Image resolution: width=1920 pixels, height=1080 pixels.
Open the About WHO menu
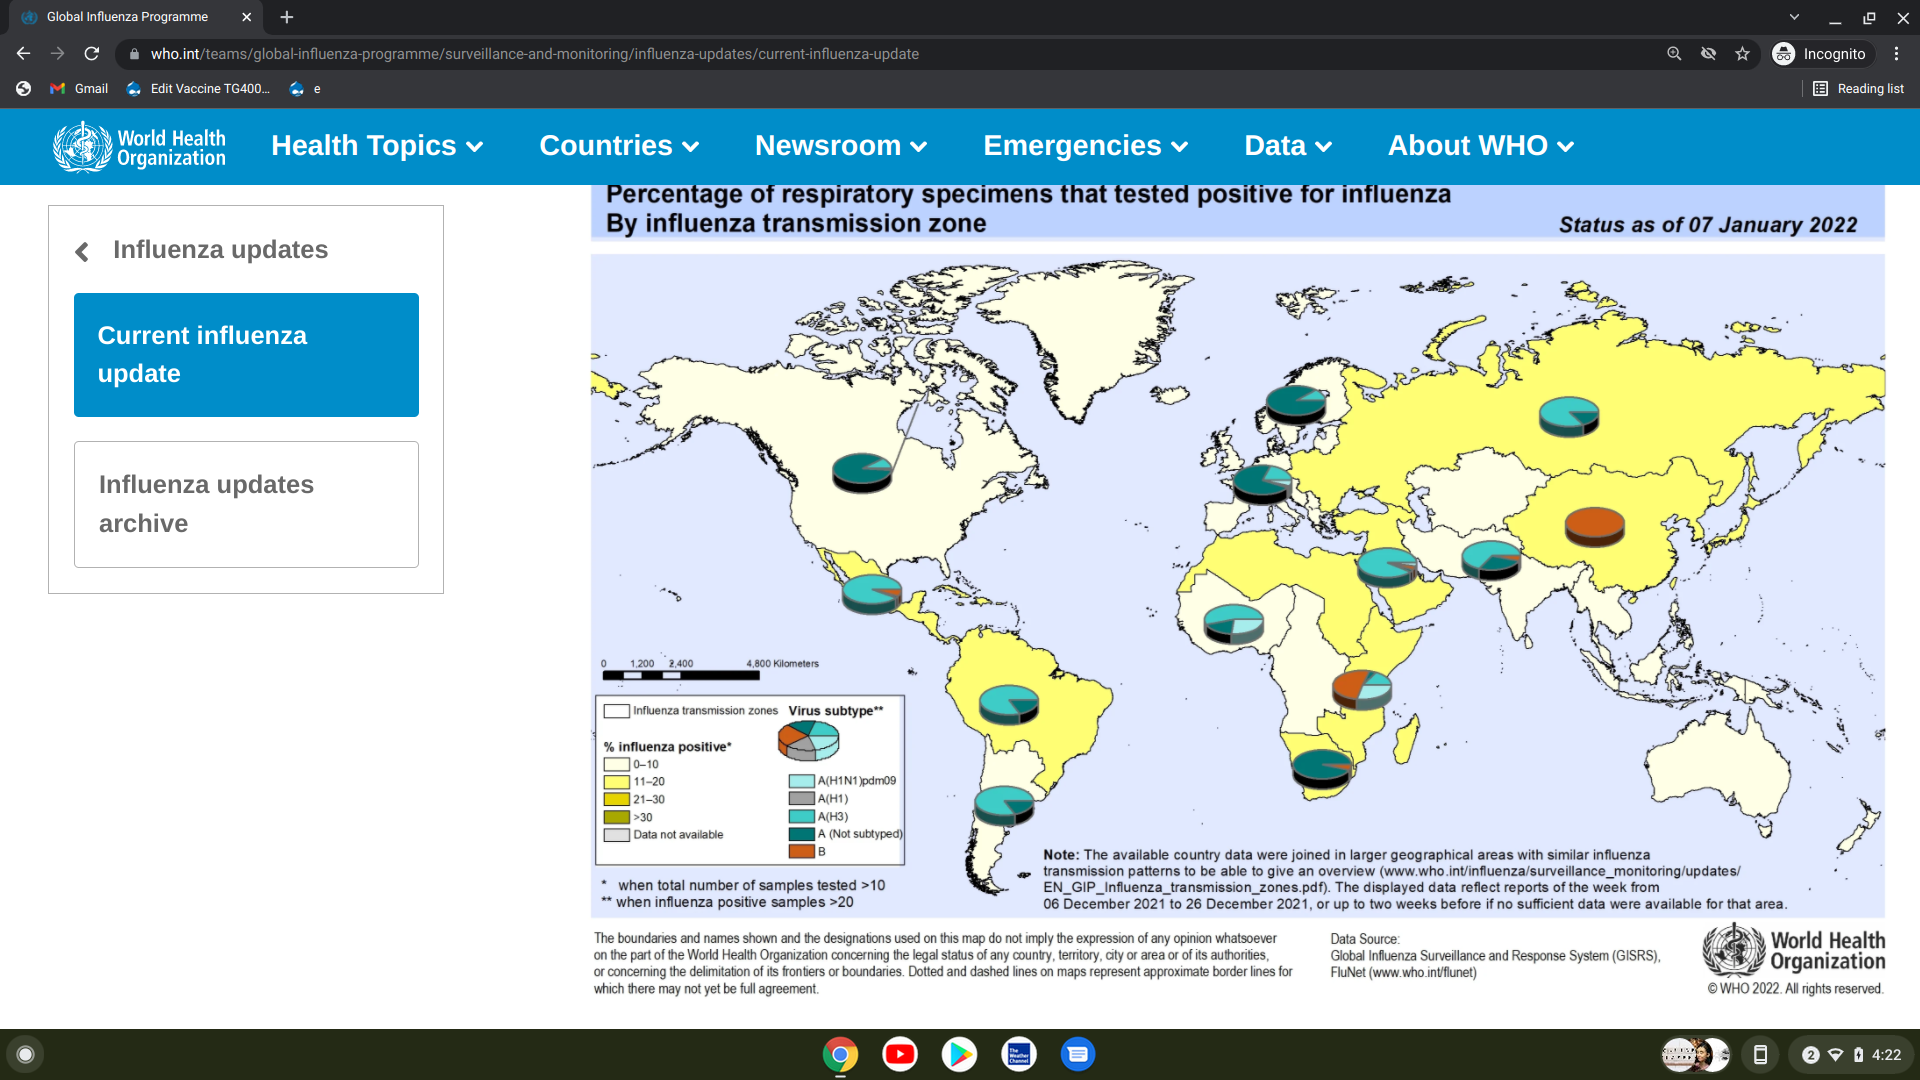tap(1480, 146)
